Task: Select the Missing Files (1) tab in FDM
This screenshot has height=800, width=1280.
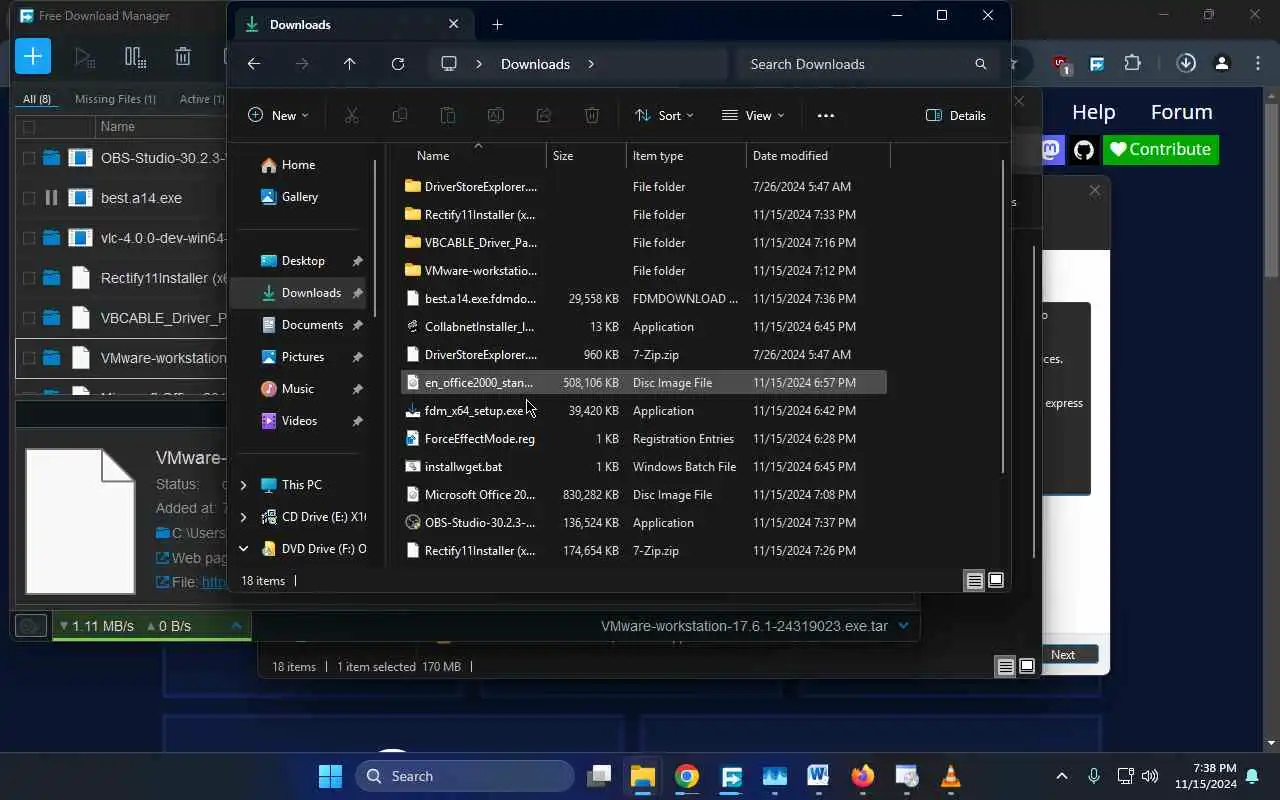Action: pyautogui.click(x=115, y=99)
